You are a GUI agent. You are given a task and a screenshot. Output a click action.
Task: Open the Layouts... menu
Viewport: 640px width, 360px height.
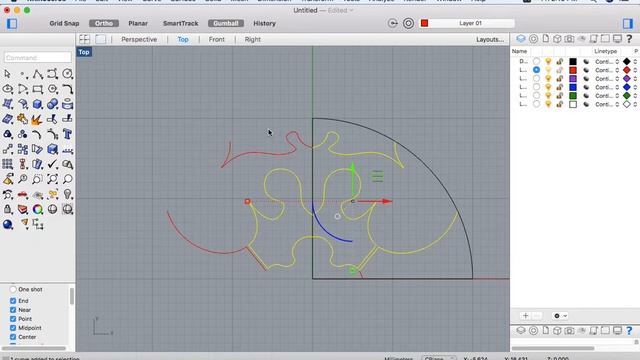coord(490,39)
